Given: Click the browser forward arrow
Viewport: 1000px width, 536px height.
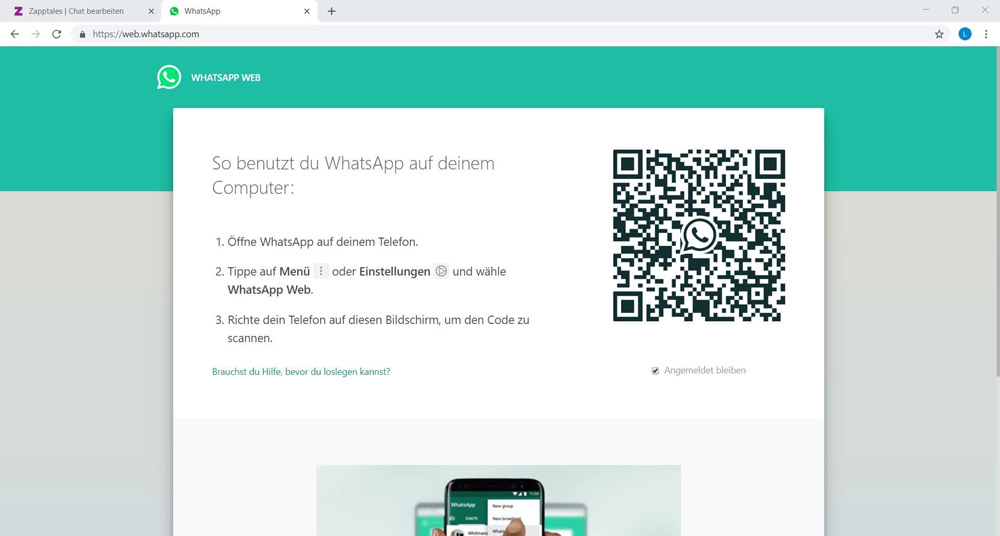Looking at the screenshot, I should [36, 34].
